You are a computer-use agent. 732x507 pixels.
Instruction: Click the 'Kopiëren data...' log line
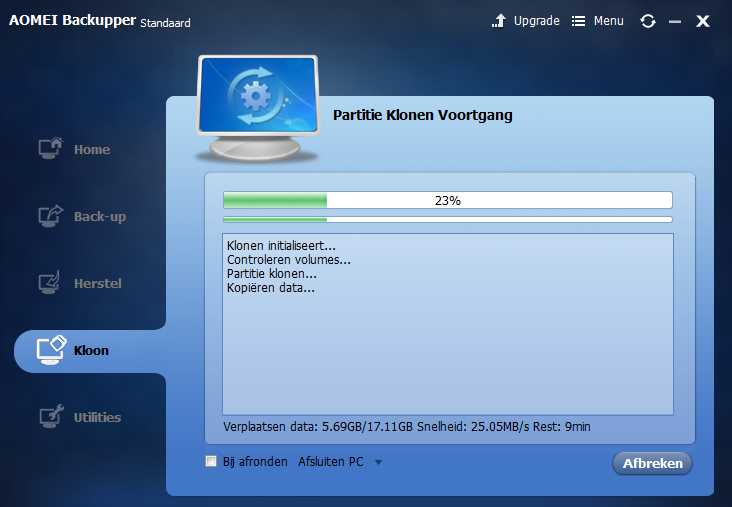click(271, 288)
